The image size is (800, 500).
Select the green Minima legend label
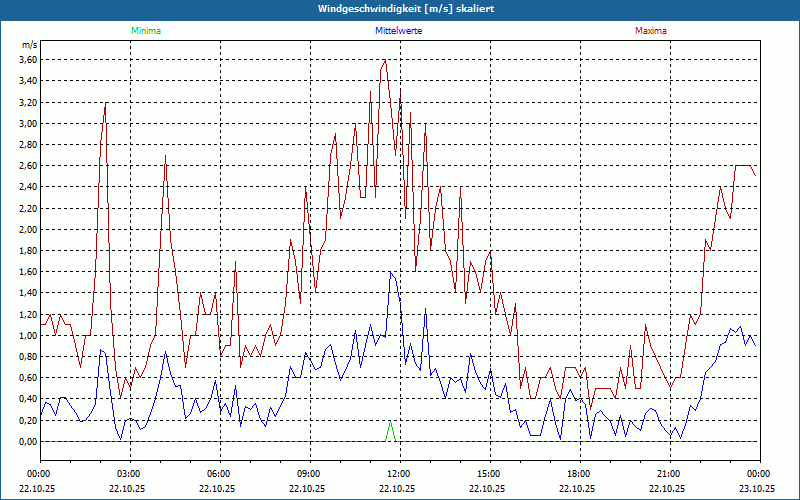(146, 31)
